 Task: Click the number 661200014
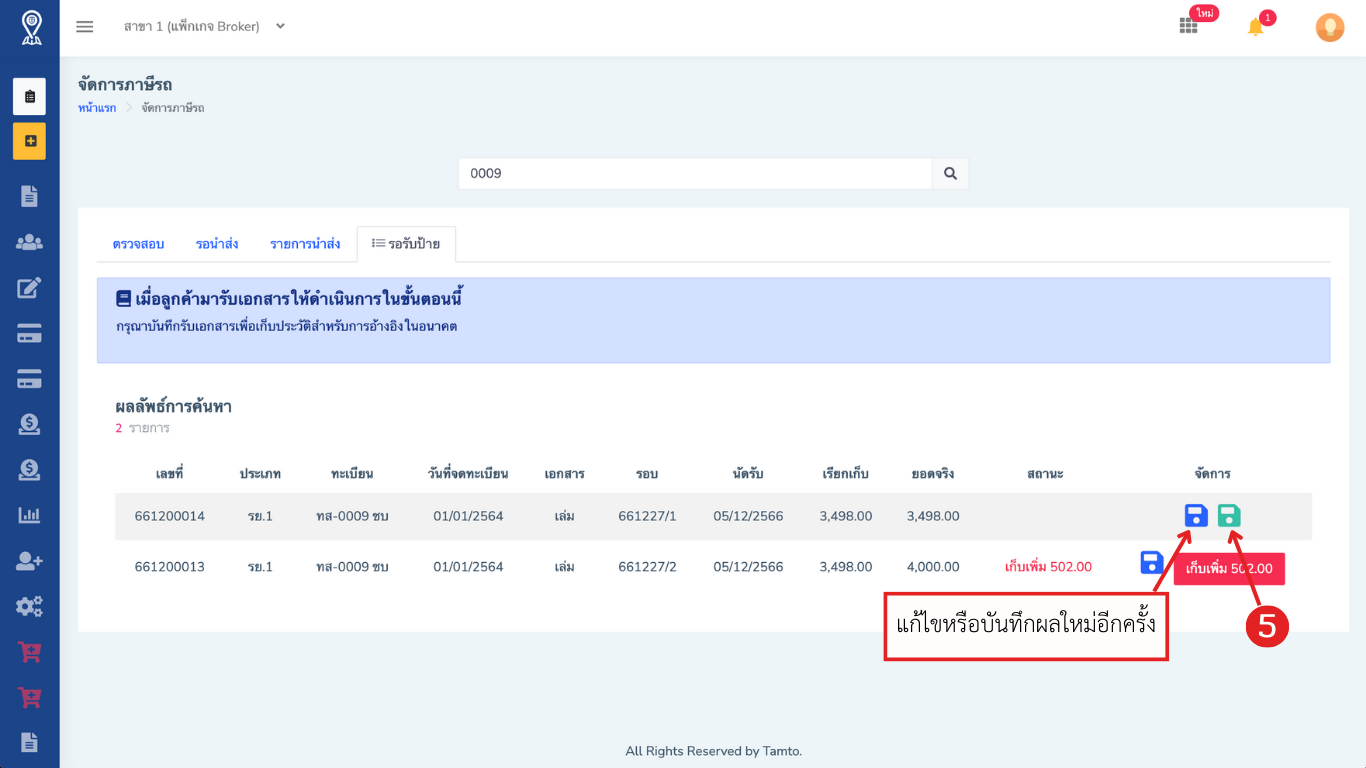point(170,516)
